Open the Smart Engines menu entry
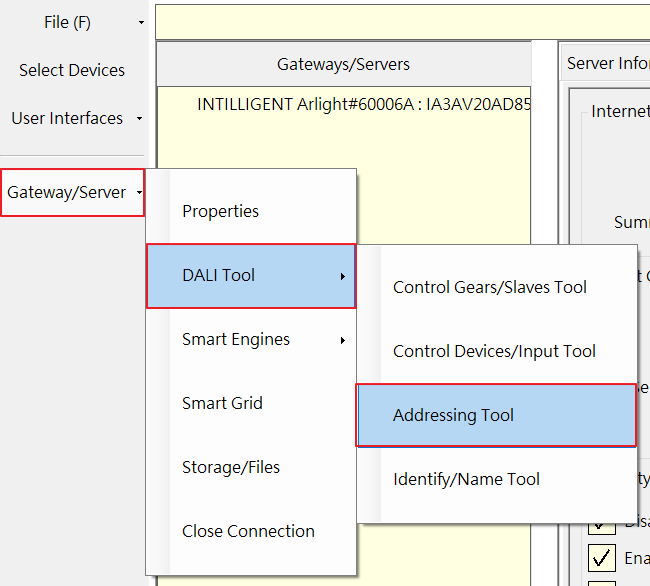 (x=236, y=339)
